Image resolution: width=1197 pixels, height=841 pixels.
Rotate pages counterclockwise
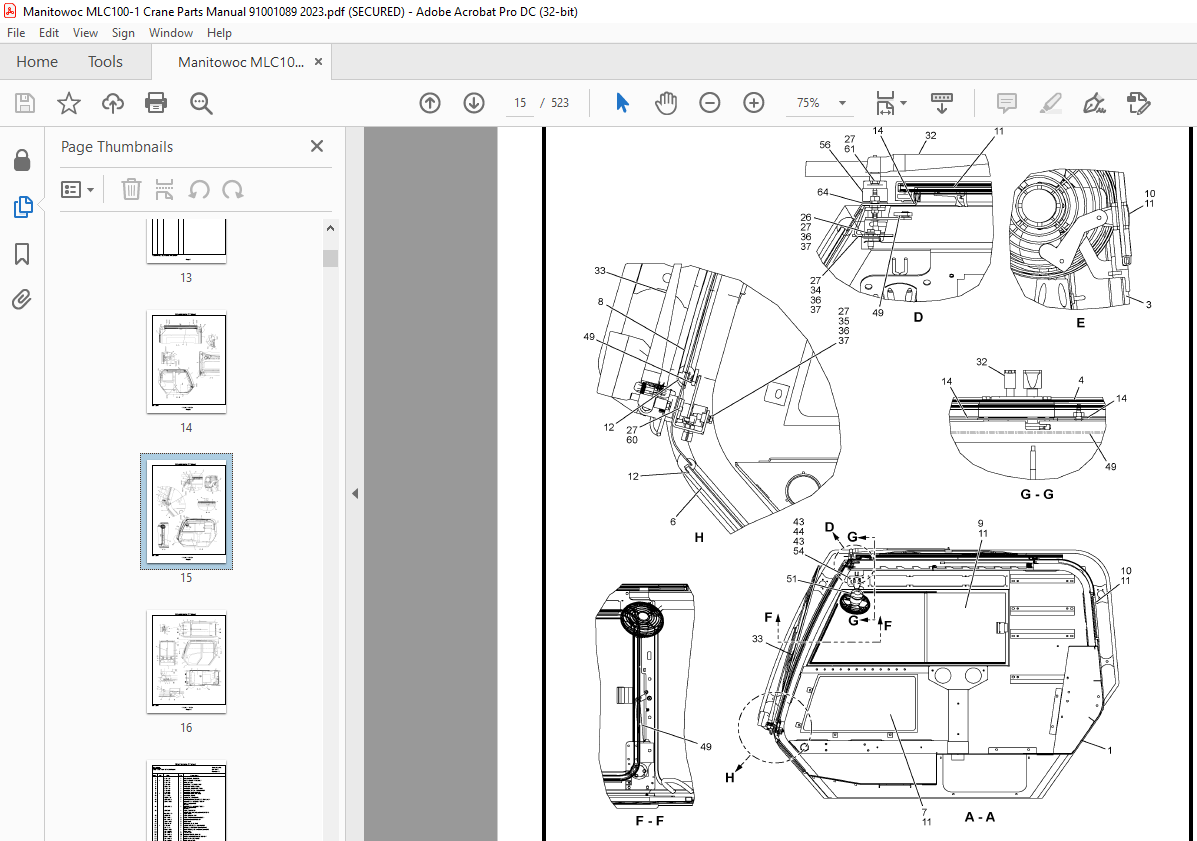199,189
